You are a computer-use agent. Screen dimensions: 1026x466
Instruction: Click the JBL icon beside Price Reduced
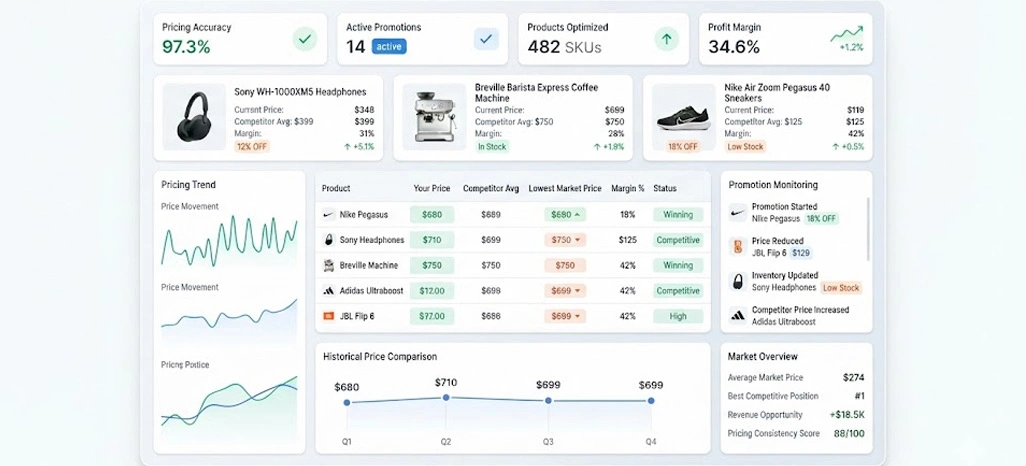pyautogui.click(x=738, y=247)
